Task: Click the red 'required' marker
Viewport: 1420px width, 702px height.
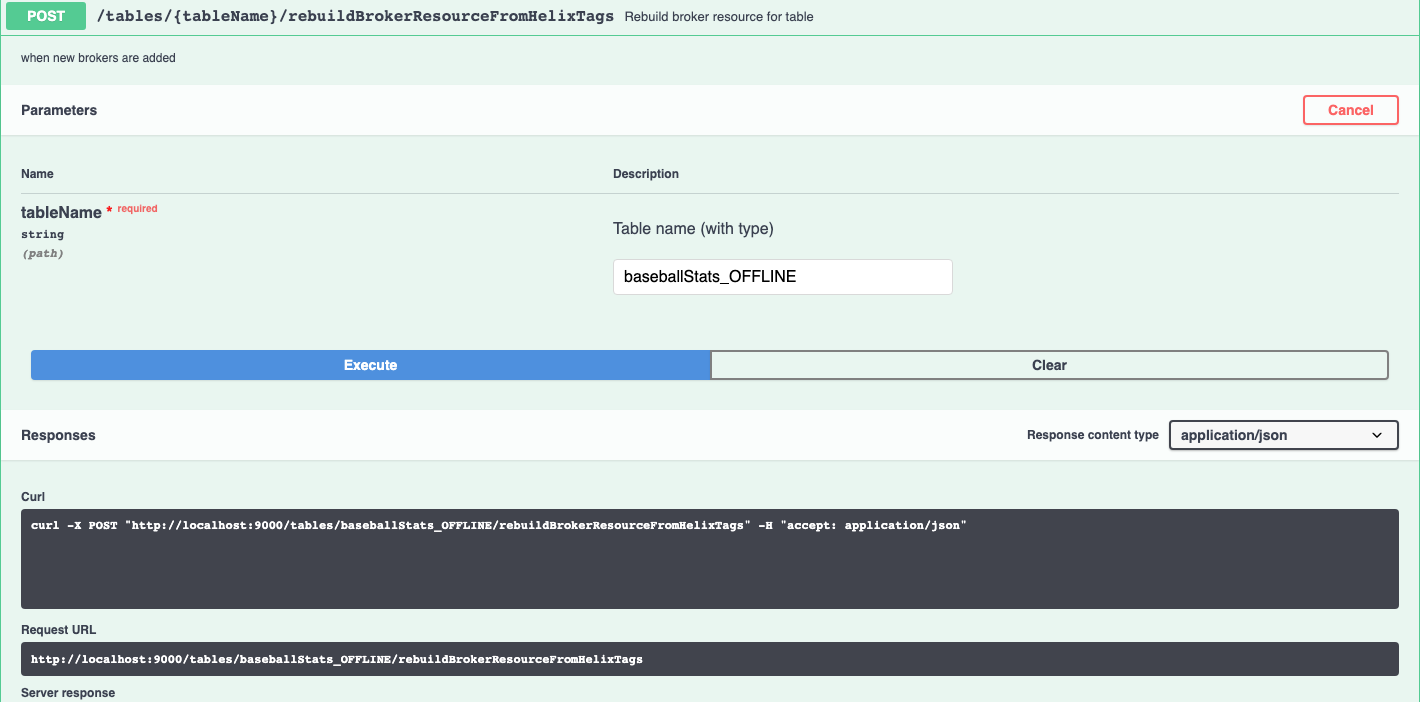Action: coord(137,209)
